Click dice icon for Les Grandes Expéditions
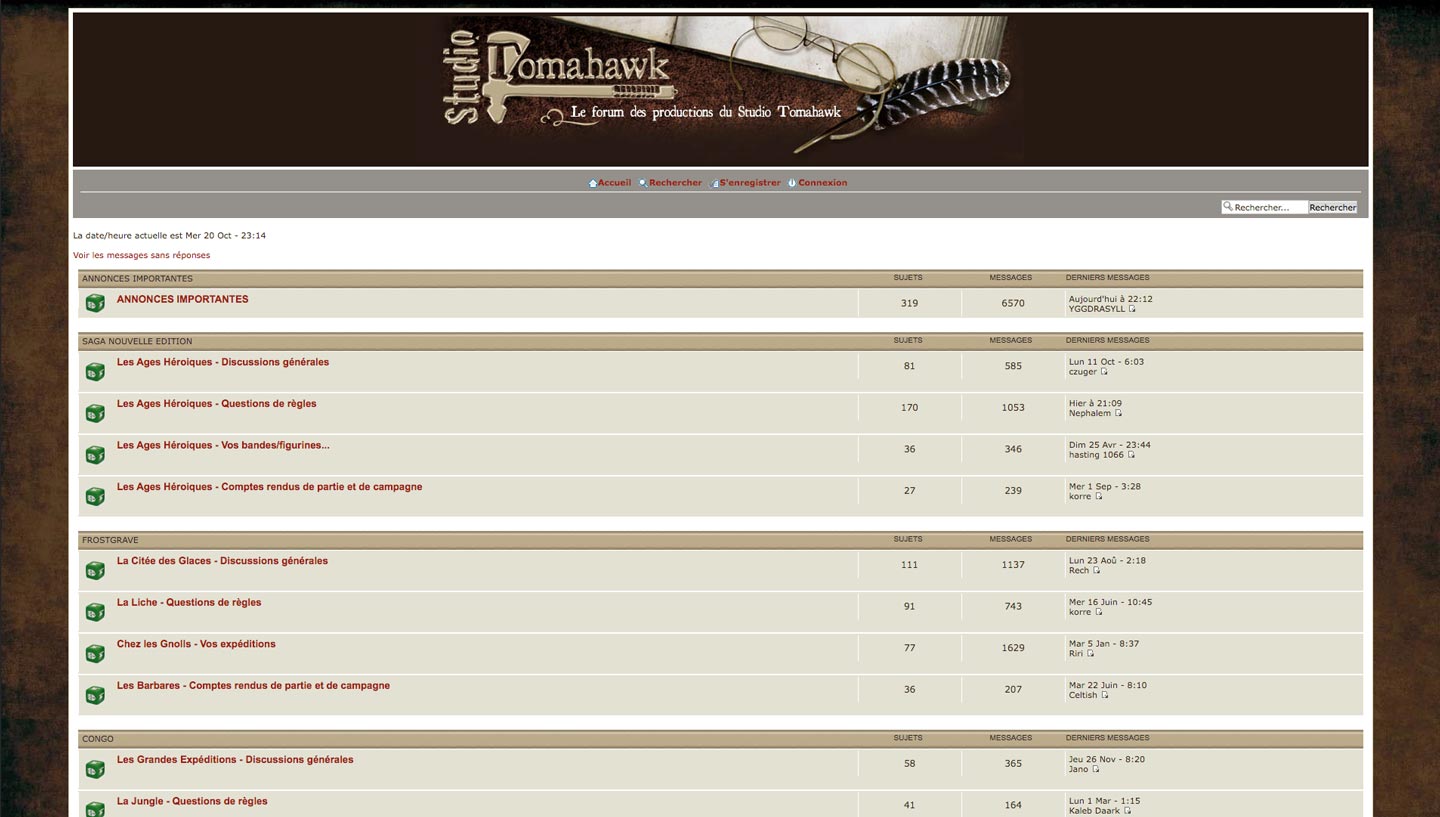Viewport: 1440px width, 817px height. [95, 770]
